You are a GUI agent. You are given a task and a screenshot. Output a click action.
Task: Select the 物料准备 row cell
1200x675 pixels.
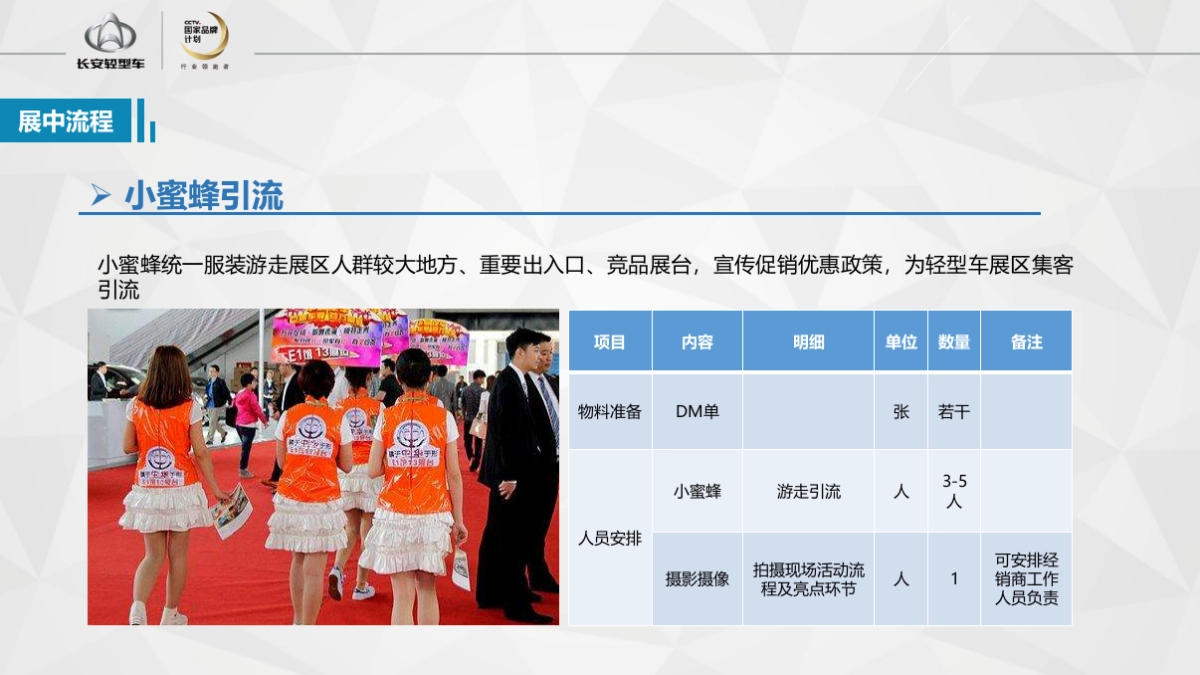click(x=609, y=411)
